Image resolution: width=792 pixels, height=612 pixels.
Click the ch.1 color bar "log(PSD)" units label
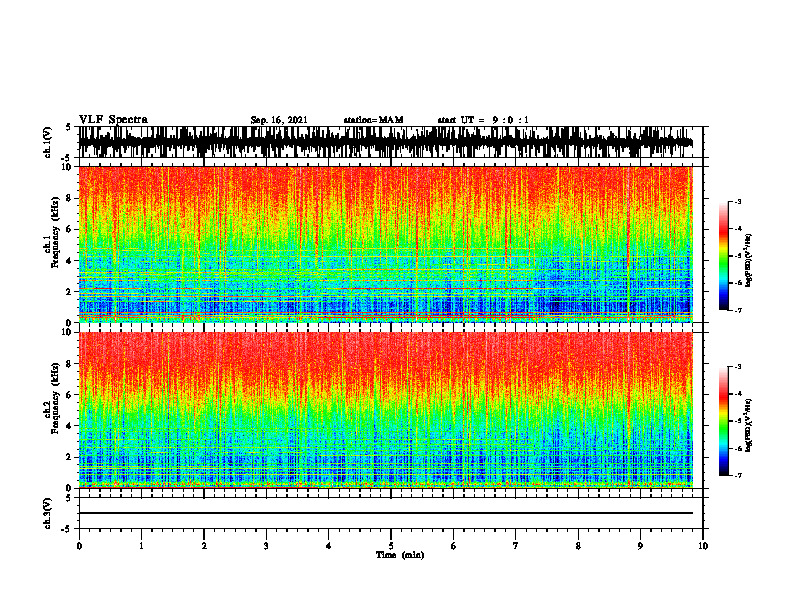coord(749,260)
